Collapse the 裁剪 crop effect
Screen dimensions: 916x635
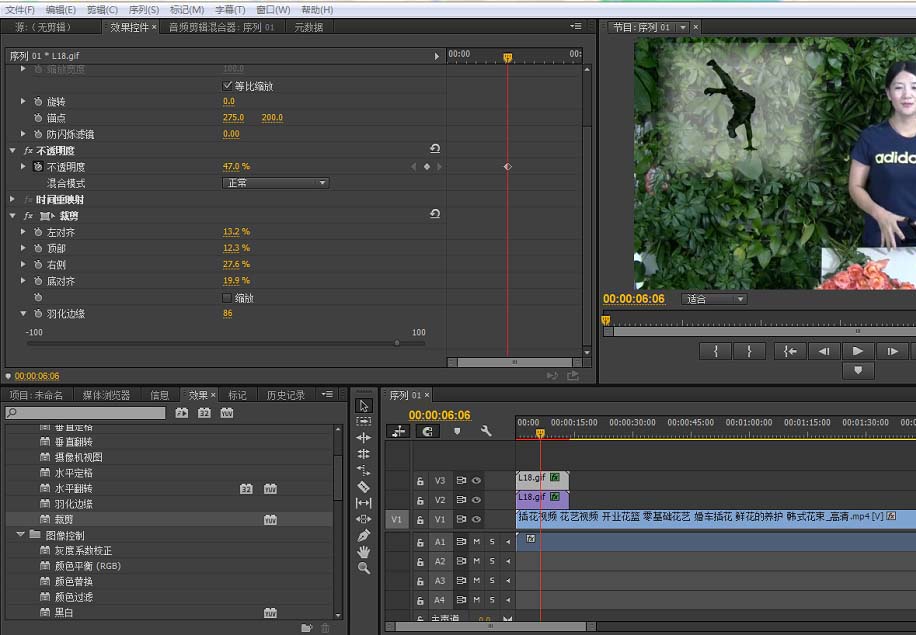point(12,216)
